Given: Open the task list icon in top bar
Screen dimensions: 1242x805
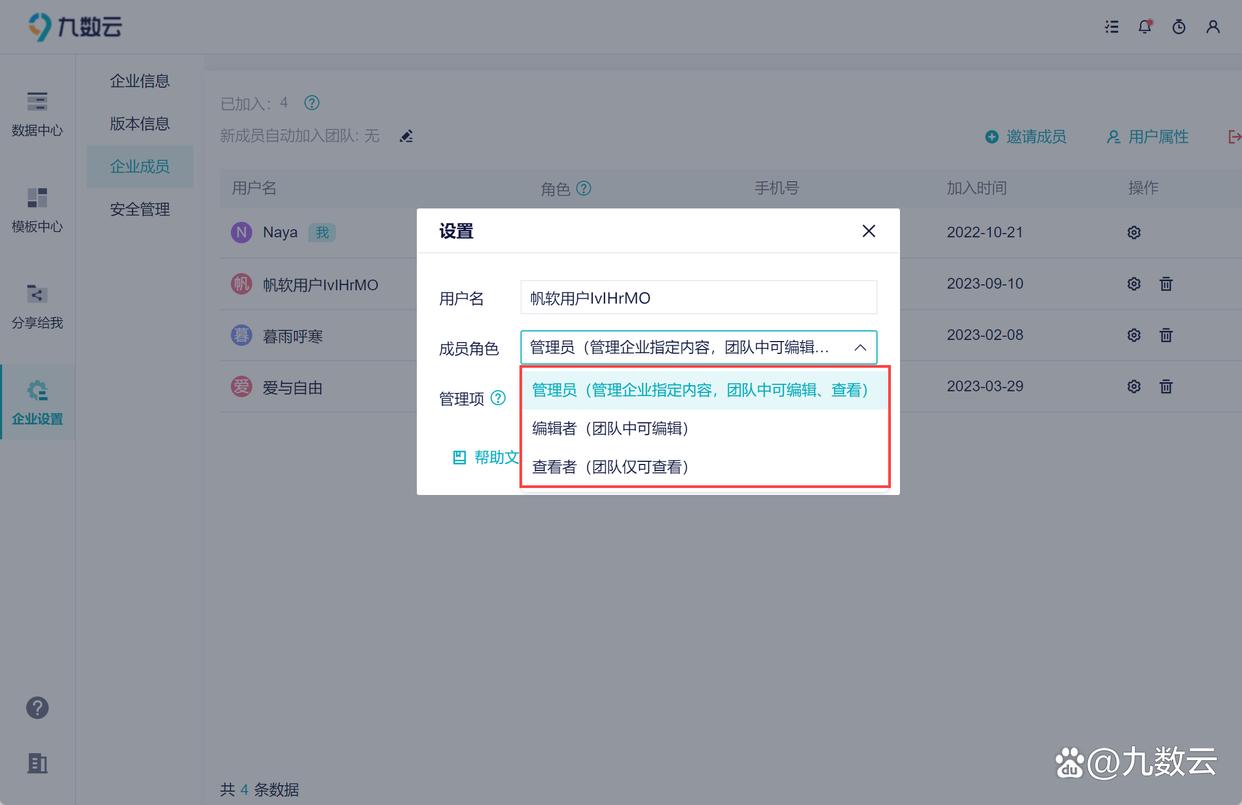Looking at the screenshot, I should coord(1111,27).
